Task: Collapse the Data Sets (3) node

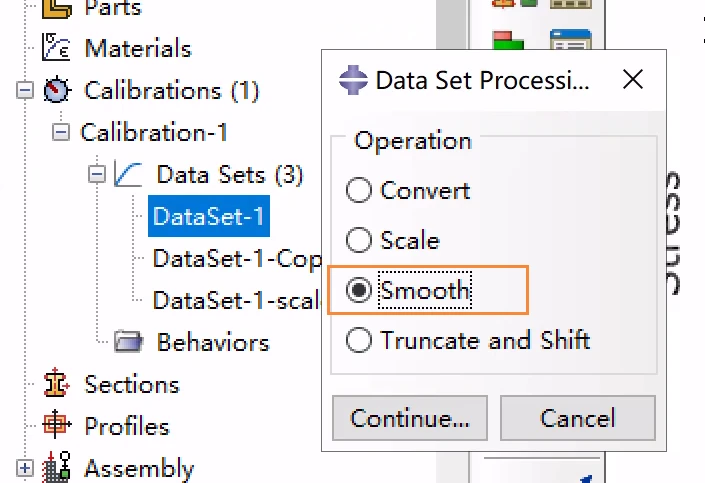Action: pyautogui.click(x=97, y=174)
